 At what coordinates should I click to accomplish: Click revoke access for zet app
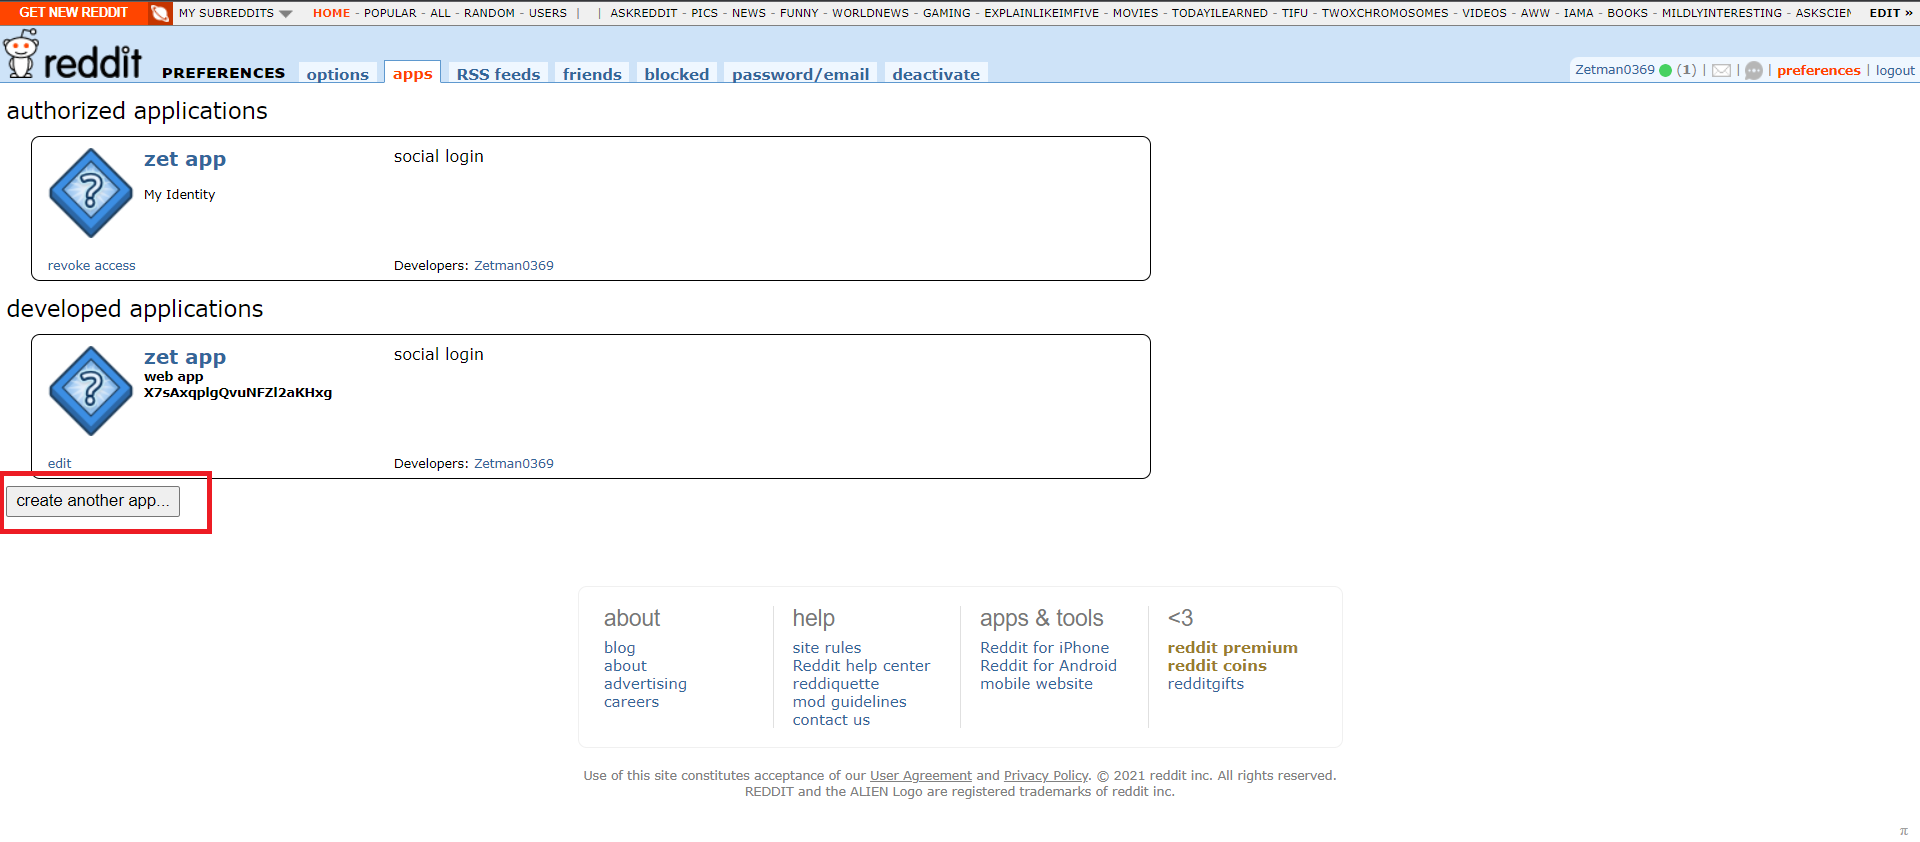(91, 265)
